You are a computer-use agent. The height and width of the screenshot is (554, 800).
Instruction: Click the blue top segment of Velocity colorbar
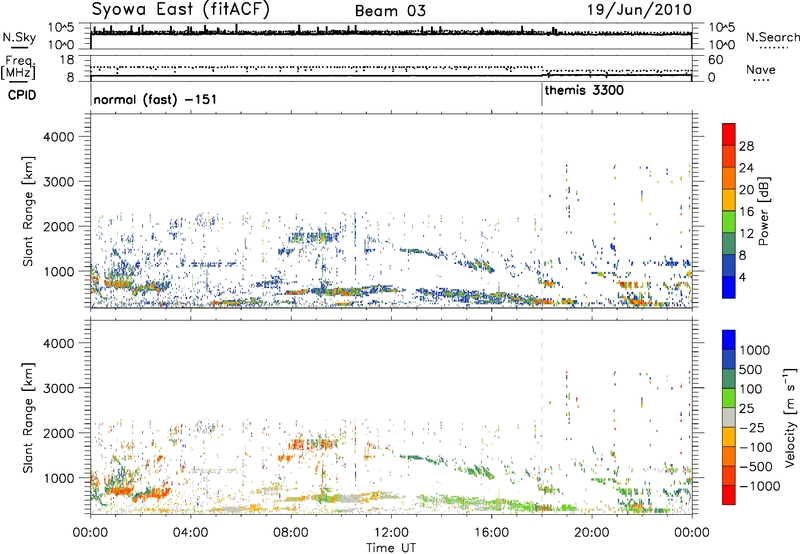729,340
